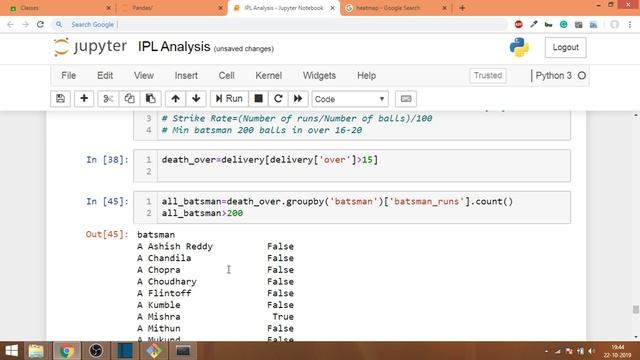Image resolution: width=640 pixels, height=360 pixels.
Task: Cut selected cells with scissors icon
Action: click(x=108, y=99)
